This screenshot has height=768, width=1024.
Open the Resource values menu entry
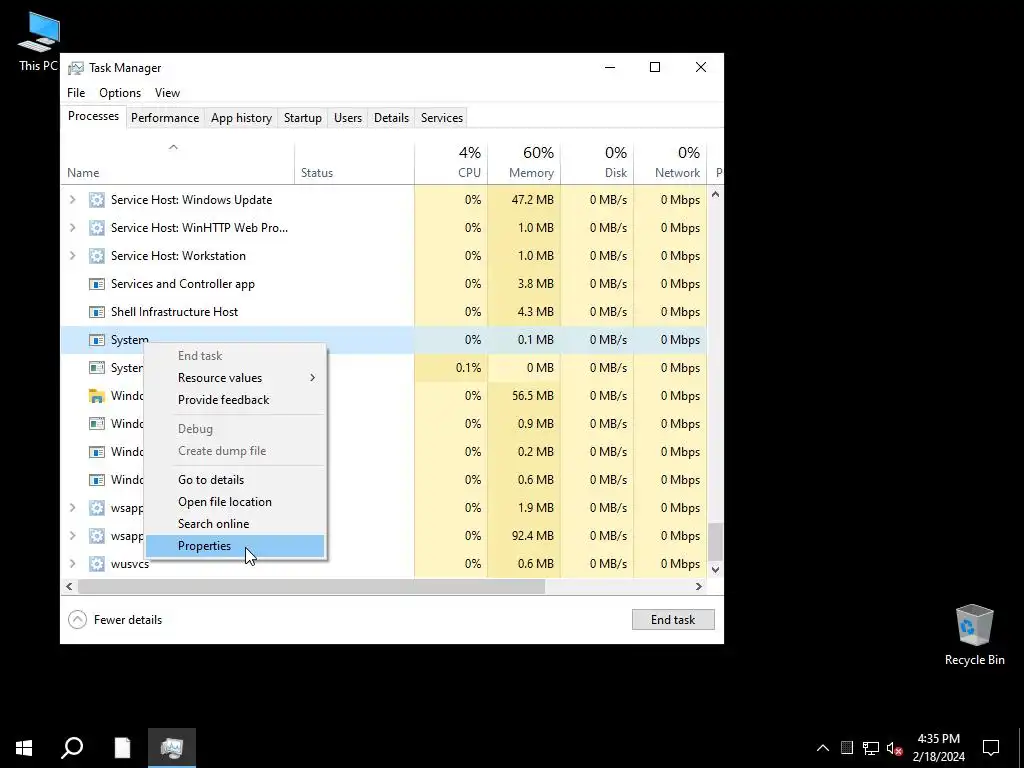coord(235,377)
